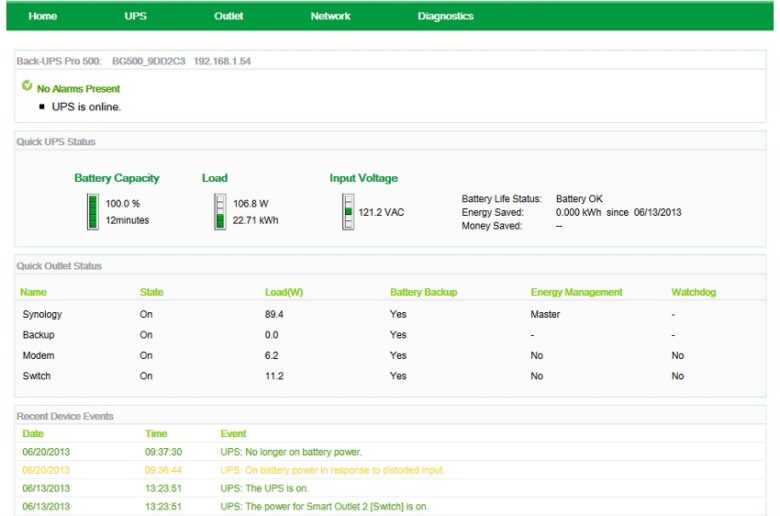
Task: Click the Input Voltage heading
Action: coord(364,178)
